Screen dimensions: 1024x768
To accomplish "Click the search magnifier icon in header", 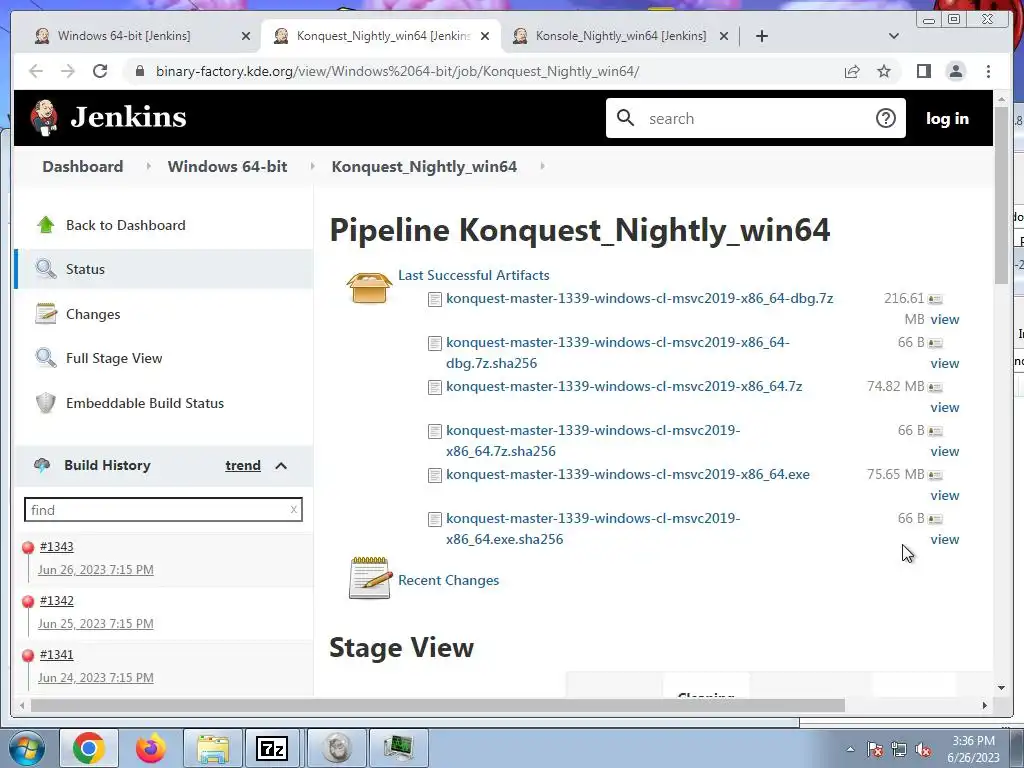I will tap(626, 118).
